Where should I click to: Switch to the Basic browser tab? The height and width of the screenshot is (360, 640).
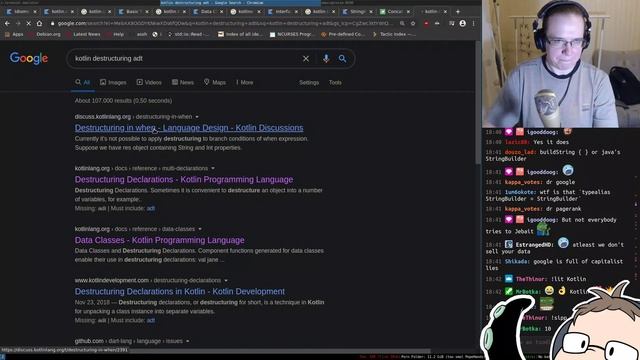[x=133, y=12]
